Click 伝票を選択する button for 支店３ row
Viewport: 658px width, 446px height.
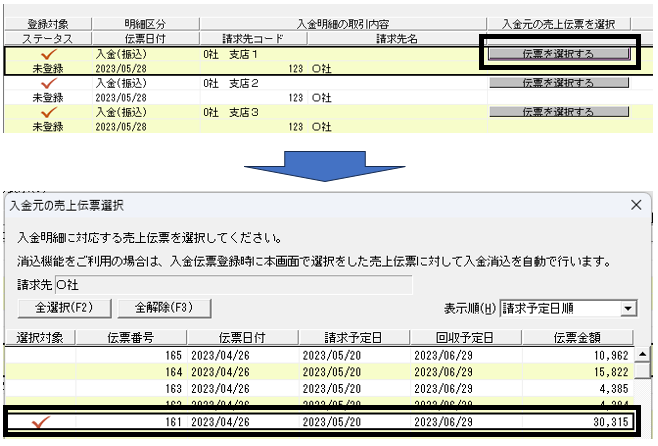coord(559,112)
